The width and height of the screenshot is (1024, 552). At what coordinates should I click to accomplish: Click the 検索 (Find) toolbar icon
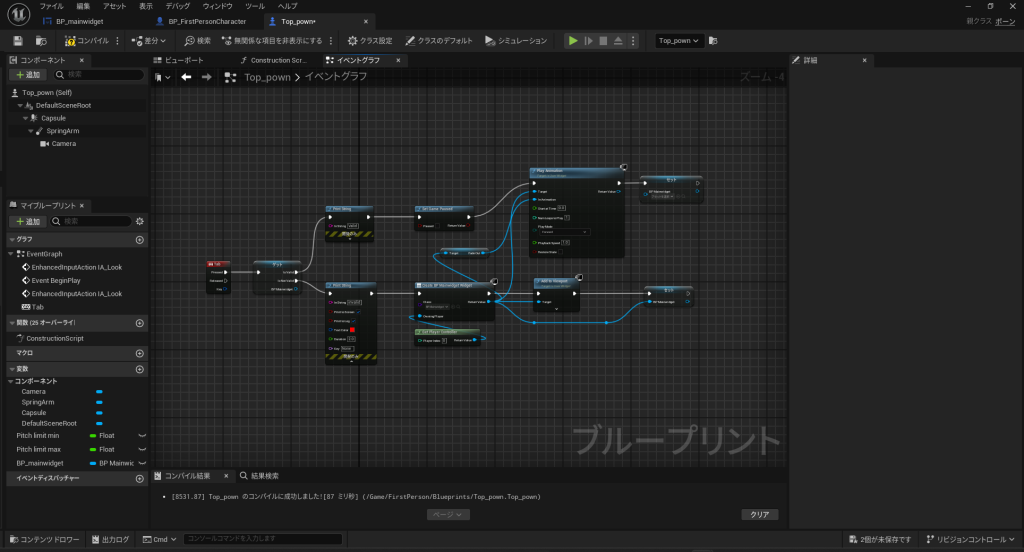click(x=197, y=41)
